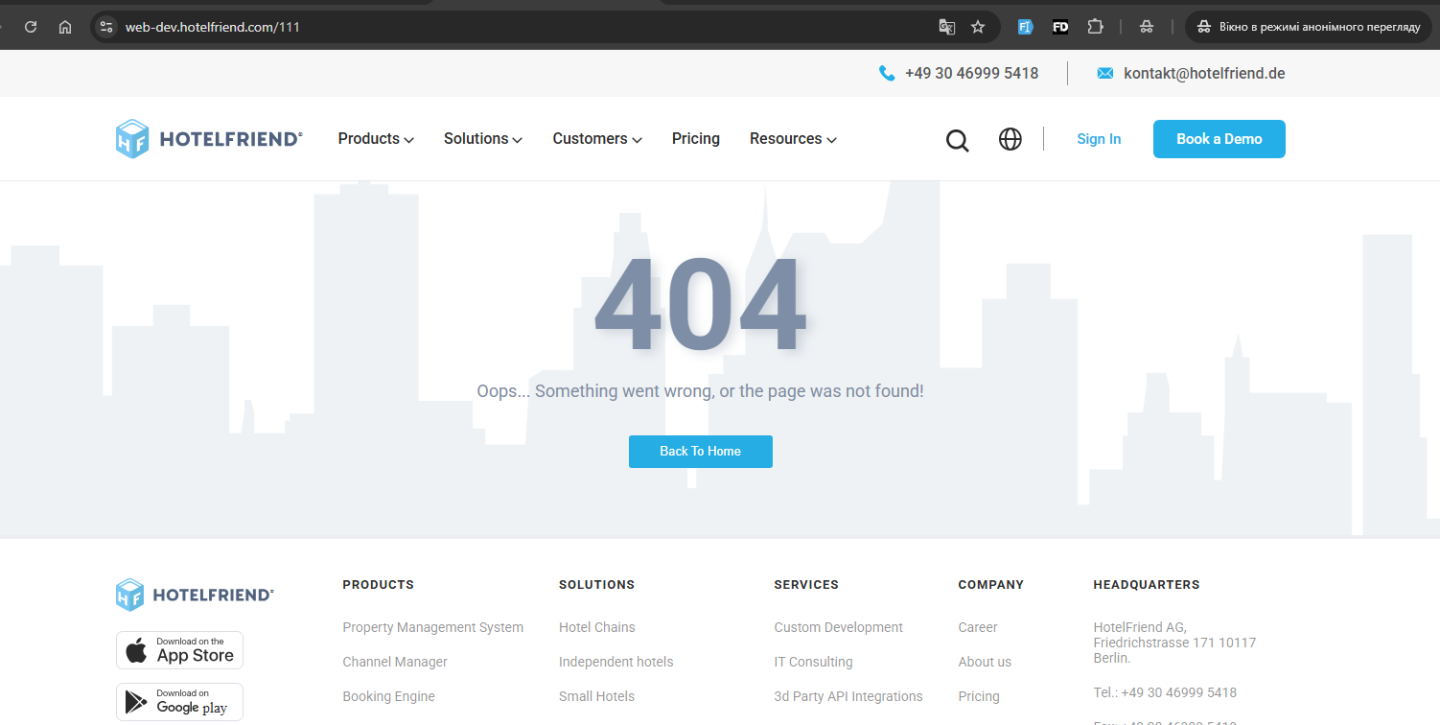Screen dimensions: 1440x725
Task: Click the search magnifier icon in header
Action: (957, 140)
